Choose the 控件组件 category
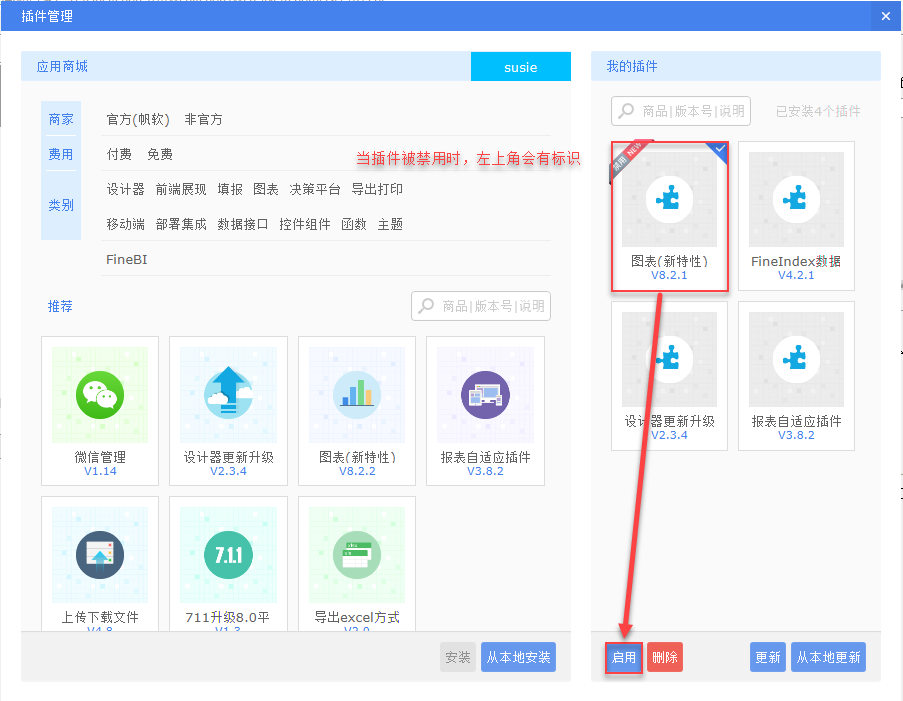The image size is (903, 701). (305, 224)
